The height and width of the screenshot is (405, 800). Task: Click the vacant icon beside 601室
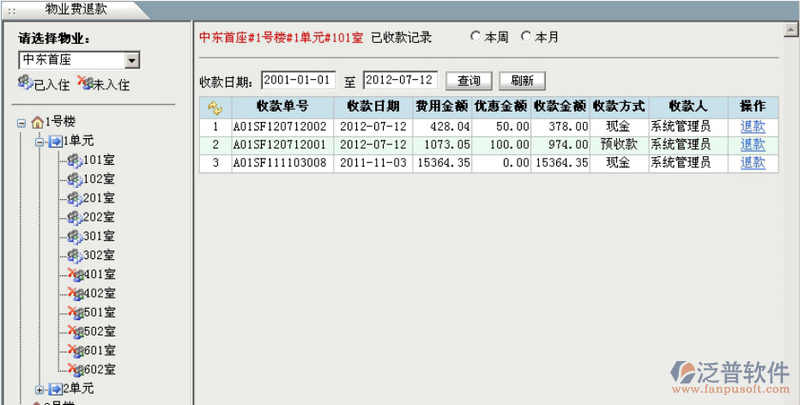tap(76, 351)
